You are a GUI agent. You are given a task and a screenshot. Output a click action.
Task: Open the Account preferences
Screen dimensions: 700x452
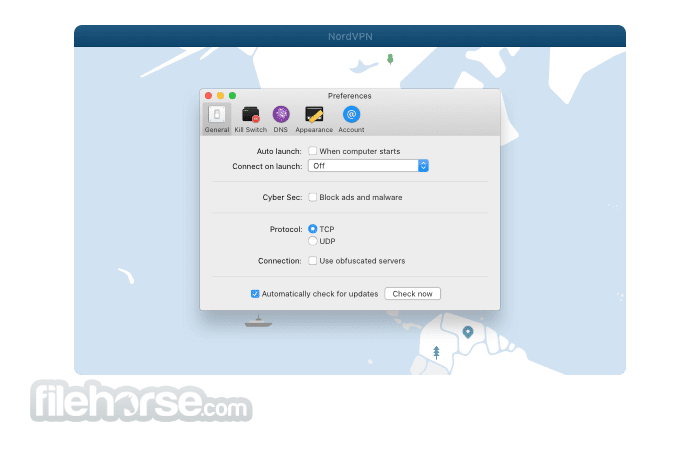point(351,119)
